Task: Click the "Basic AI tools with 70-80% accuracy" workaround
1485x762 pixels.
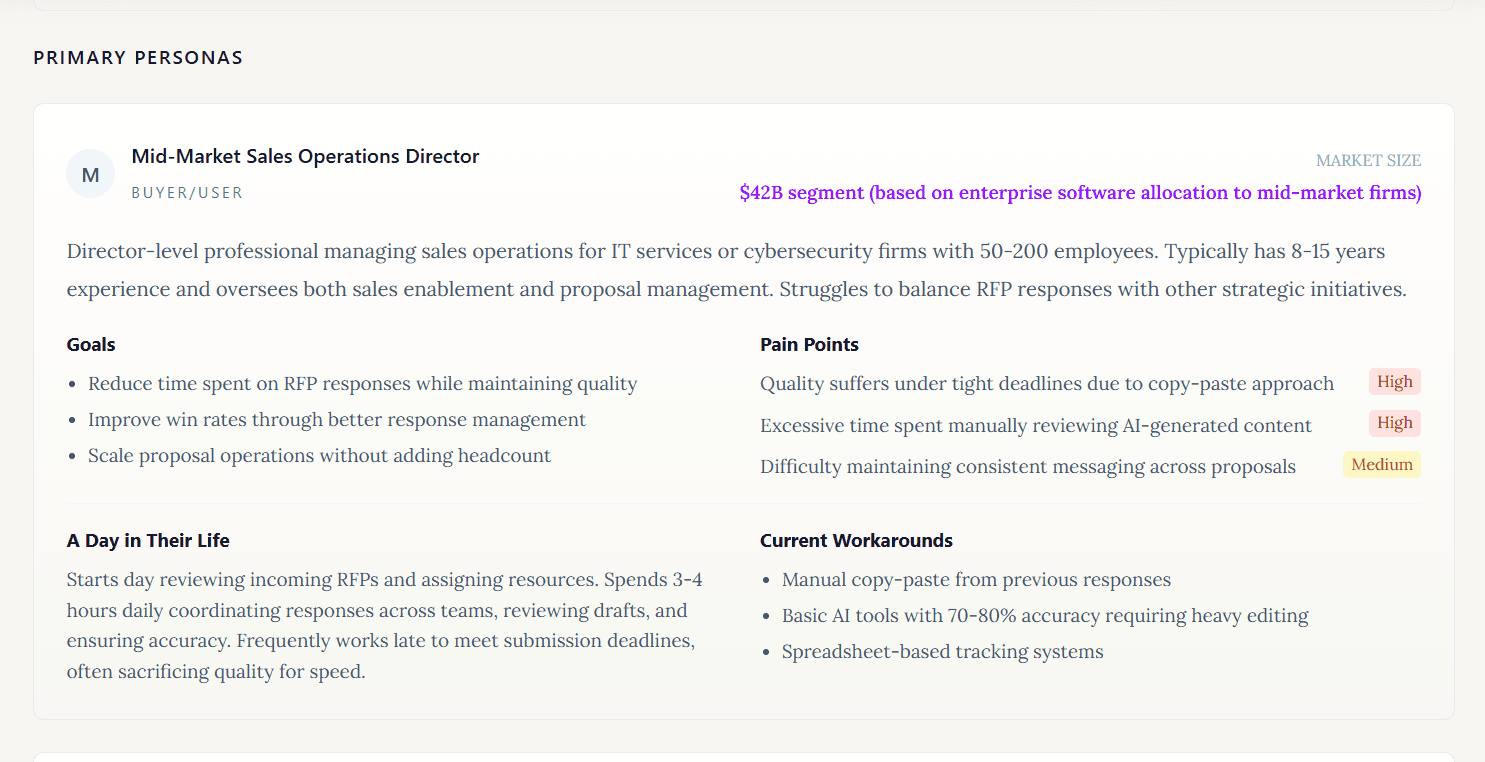Action: pyautogui.click(x=1045, y=616)
